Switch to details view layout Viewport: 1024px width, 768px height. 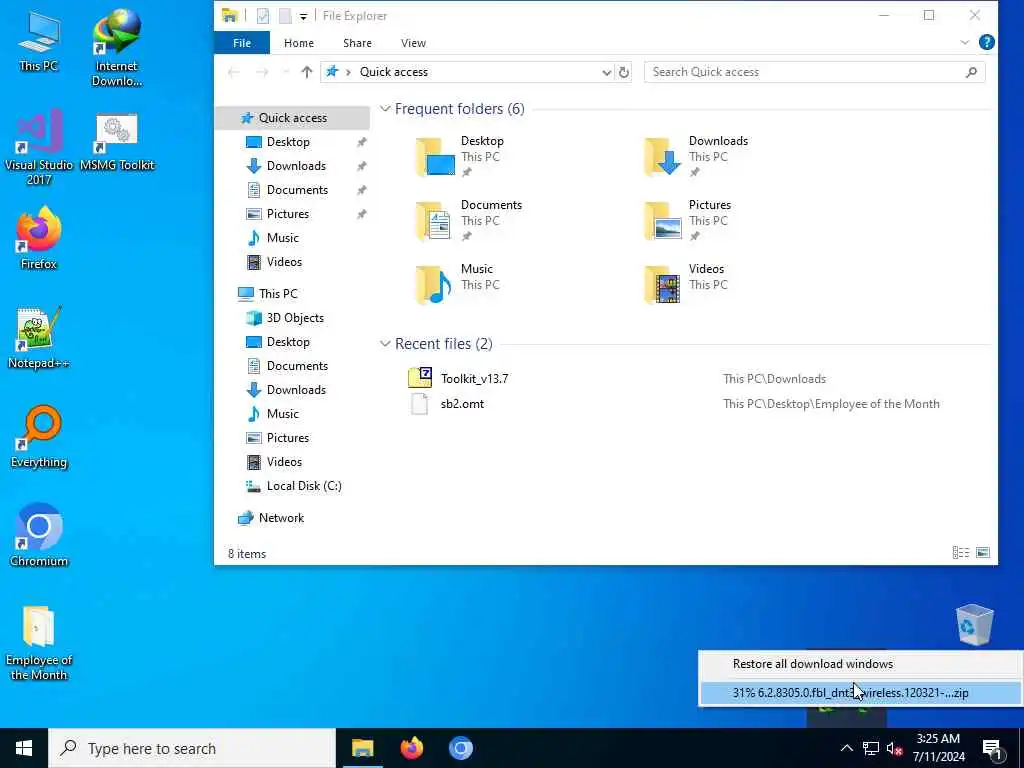pyautogui.click(x=961, y=553)
